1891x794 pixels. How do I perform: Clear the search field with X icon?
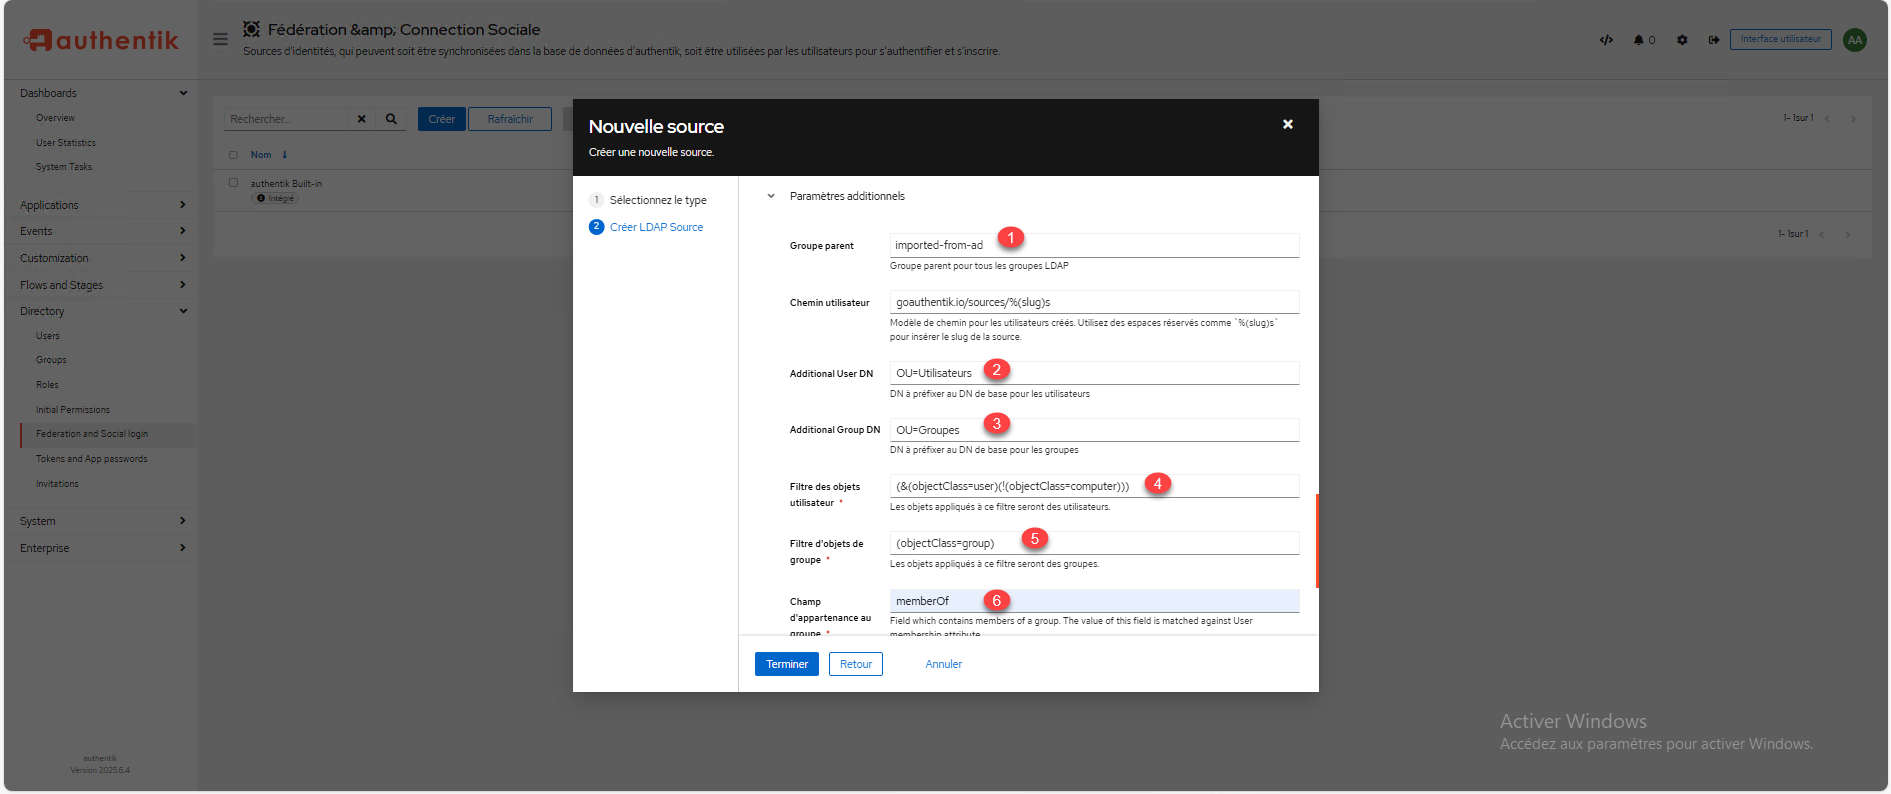(362, 119)
